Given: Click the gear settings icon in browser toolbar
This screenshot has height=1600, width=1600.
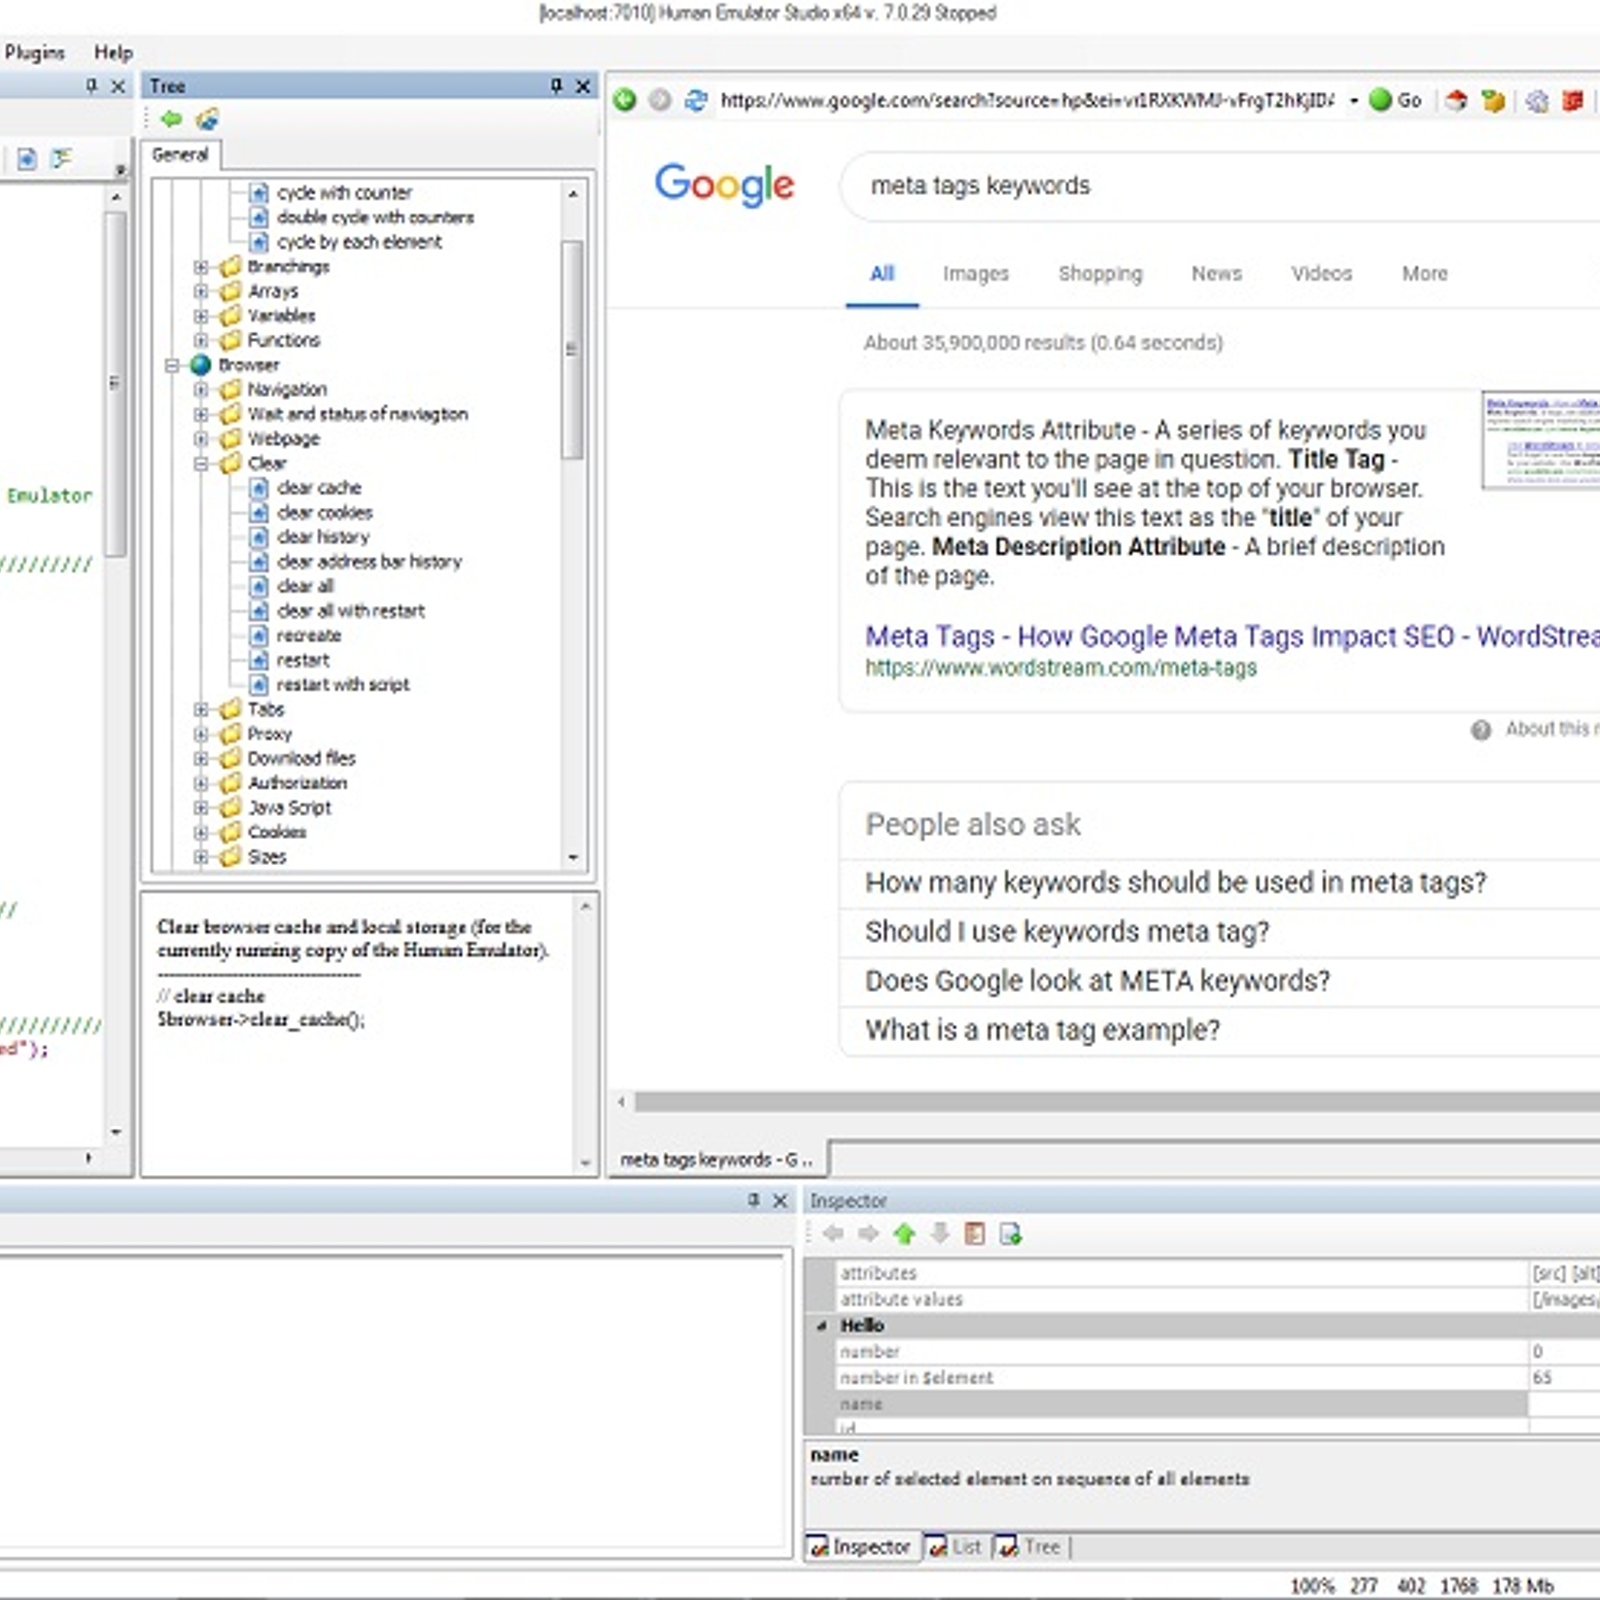Looking at the screenshot, I should (x=1537, y=99).
